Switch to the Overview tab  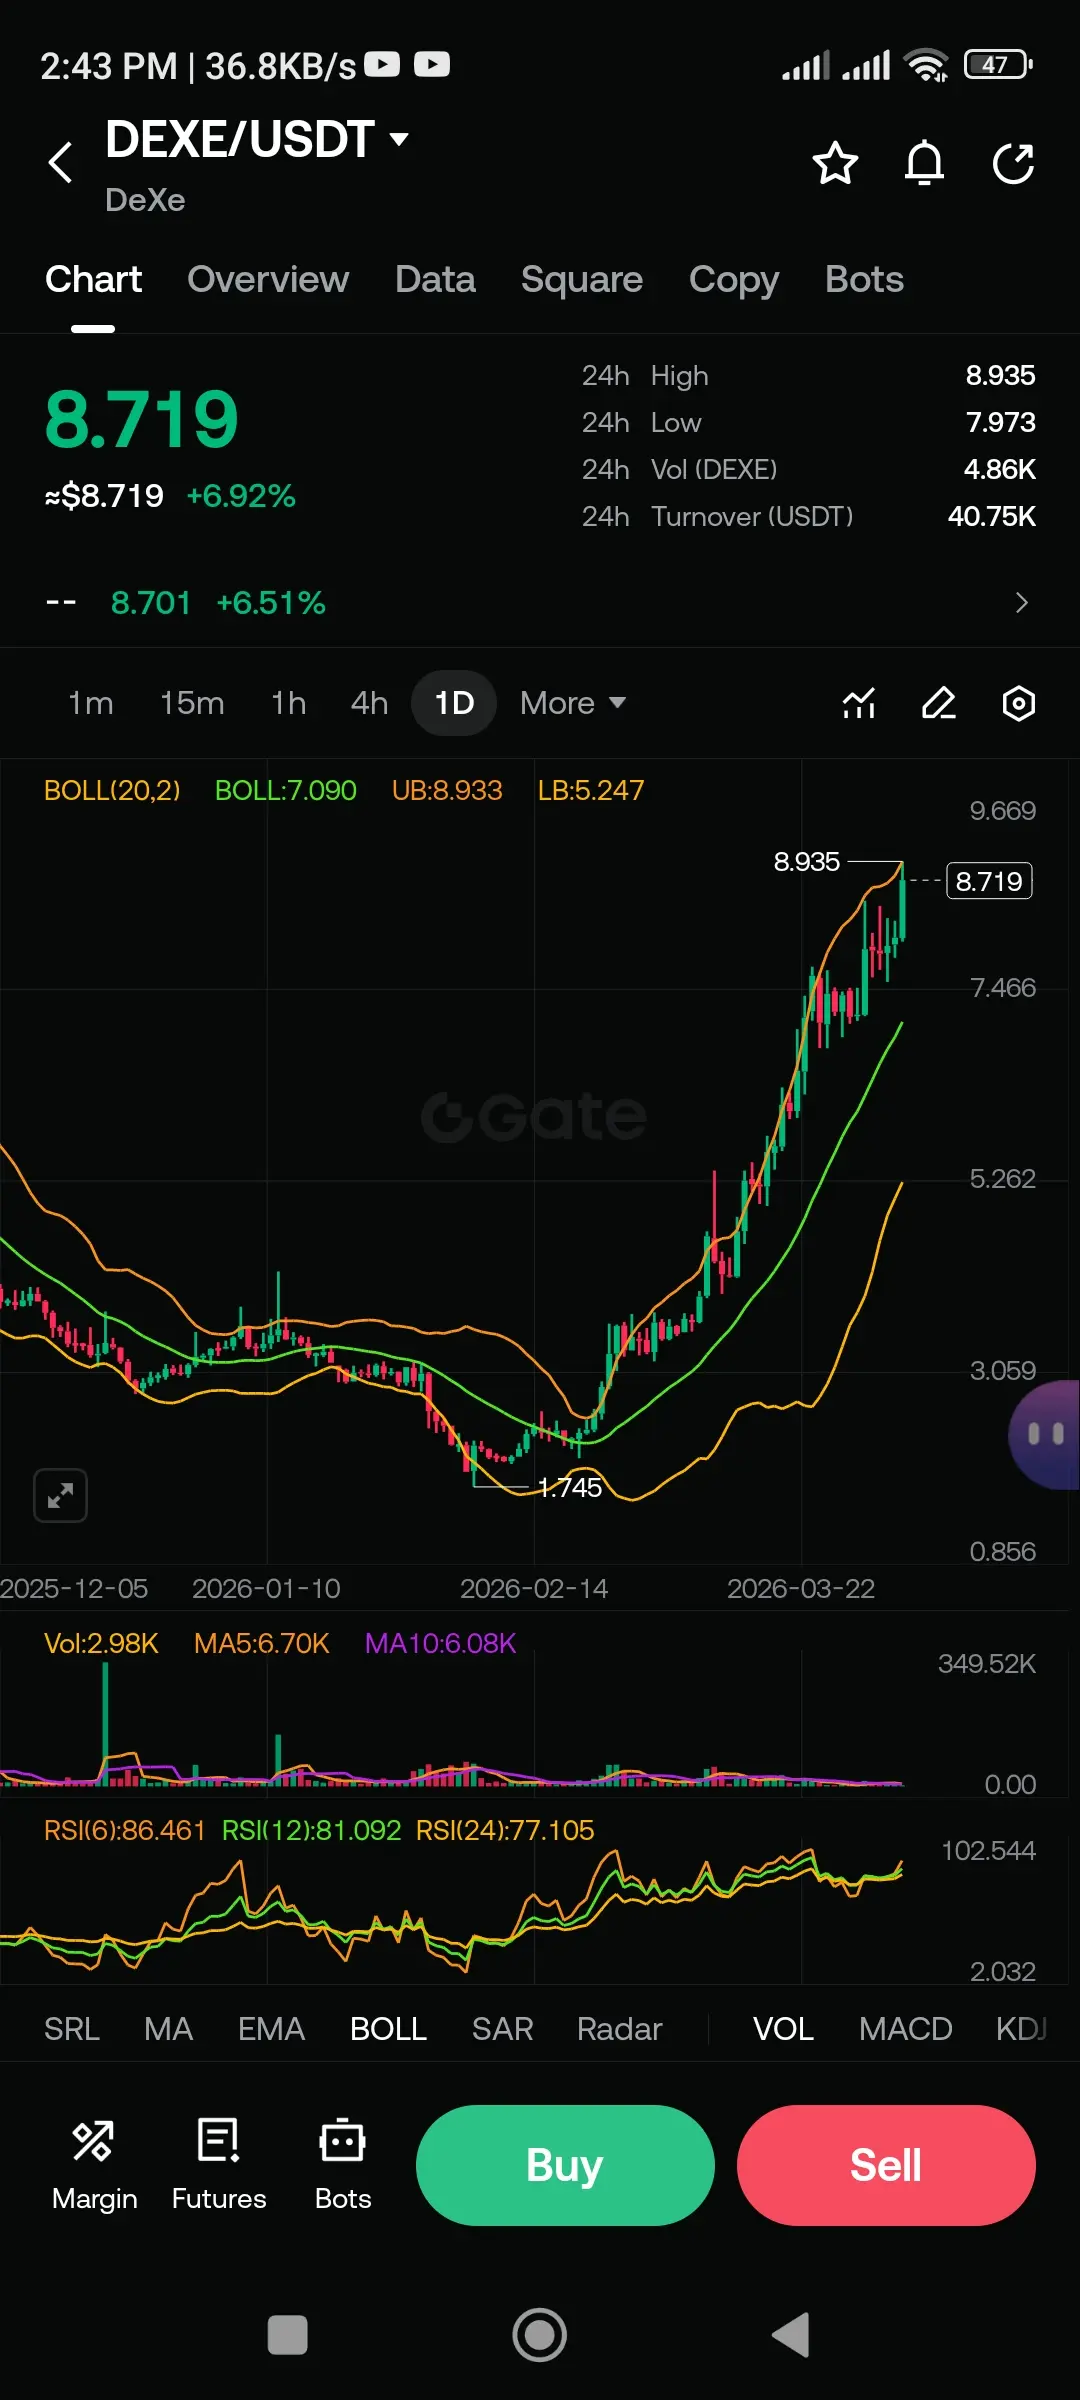(x=268, y=280)
